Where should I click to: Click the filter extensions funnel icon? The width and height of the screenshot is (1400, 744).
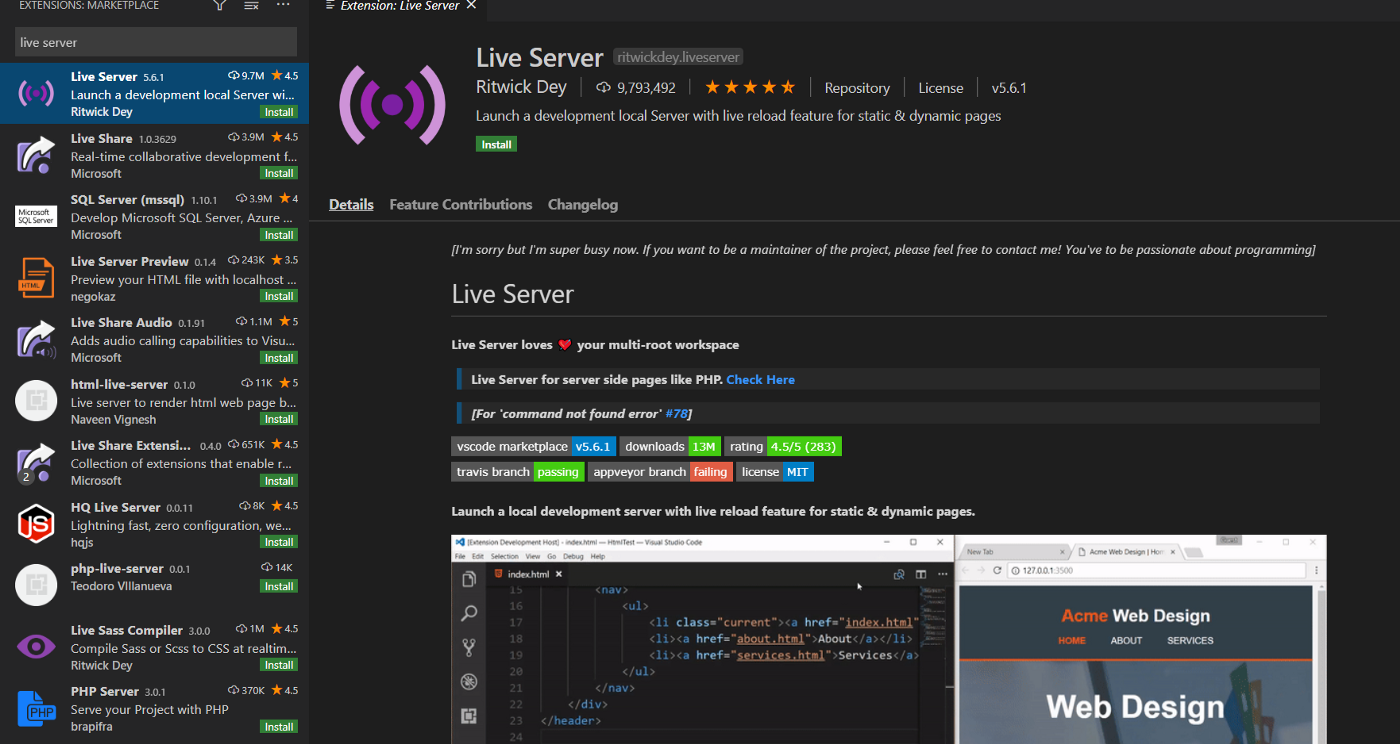click(220, 5)
